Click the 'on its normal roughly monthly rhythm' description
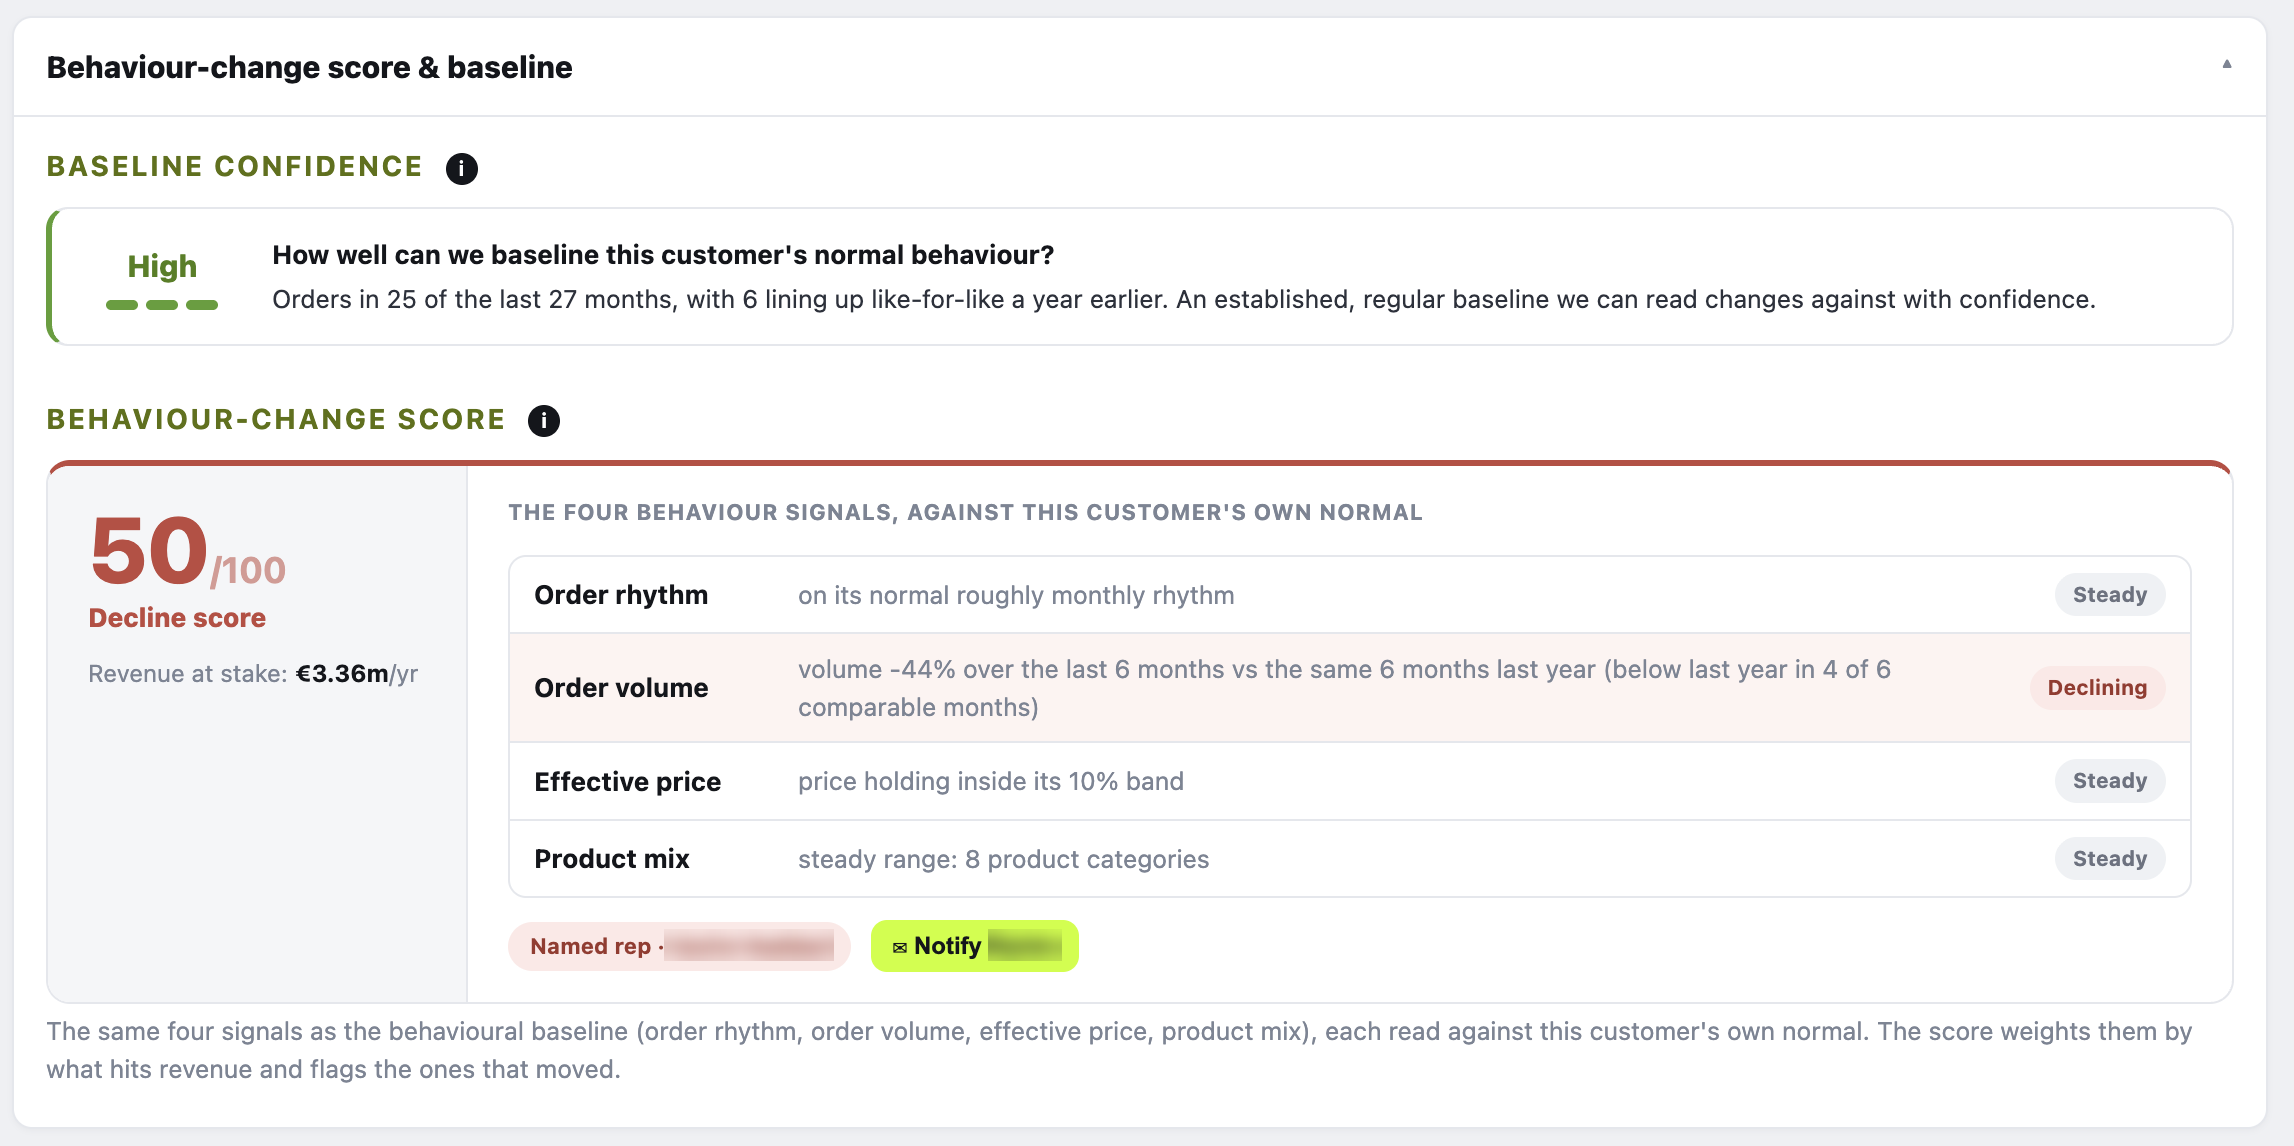This screenshot has width=2294, height=1146. (x=1016, y=595)
